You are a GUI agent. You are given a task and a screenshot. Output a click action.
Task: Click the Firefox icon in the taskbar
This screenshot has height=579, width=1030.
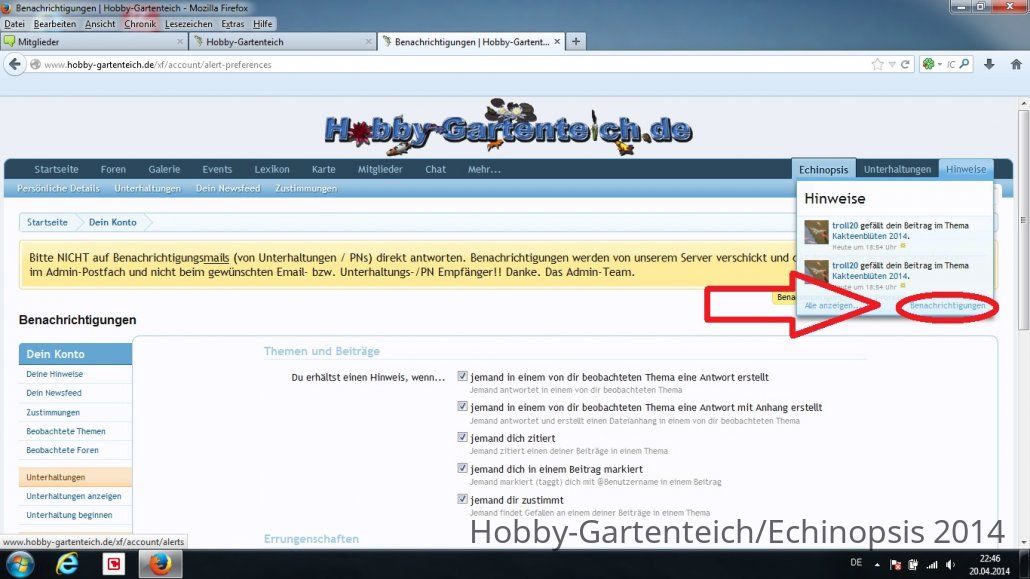click(160, 565)
